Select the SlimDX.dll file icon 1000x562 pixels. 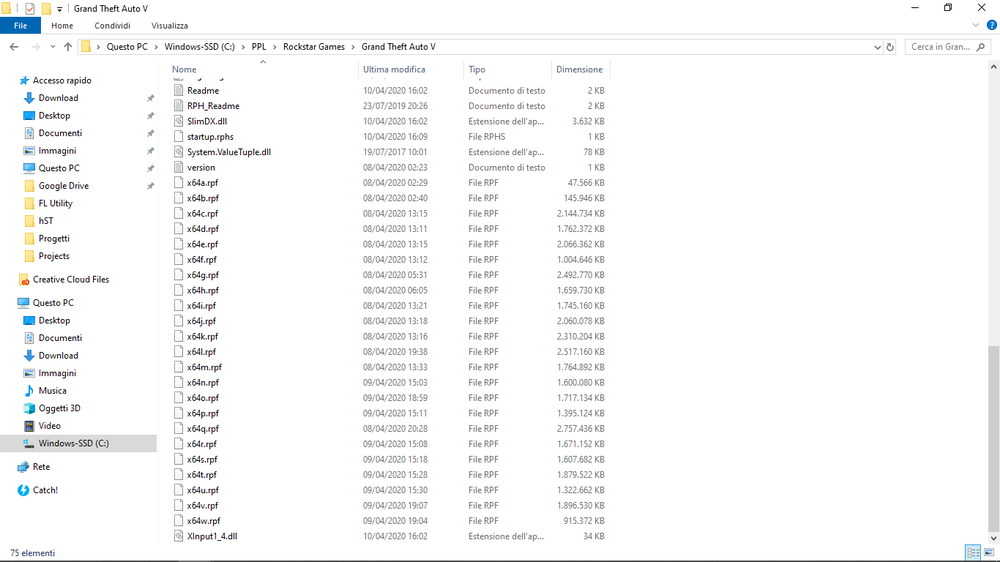click(x=179, y=121)
